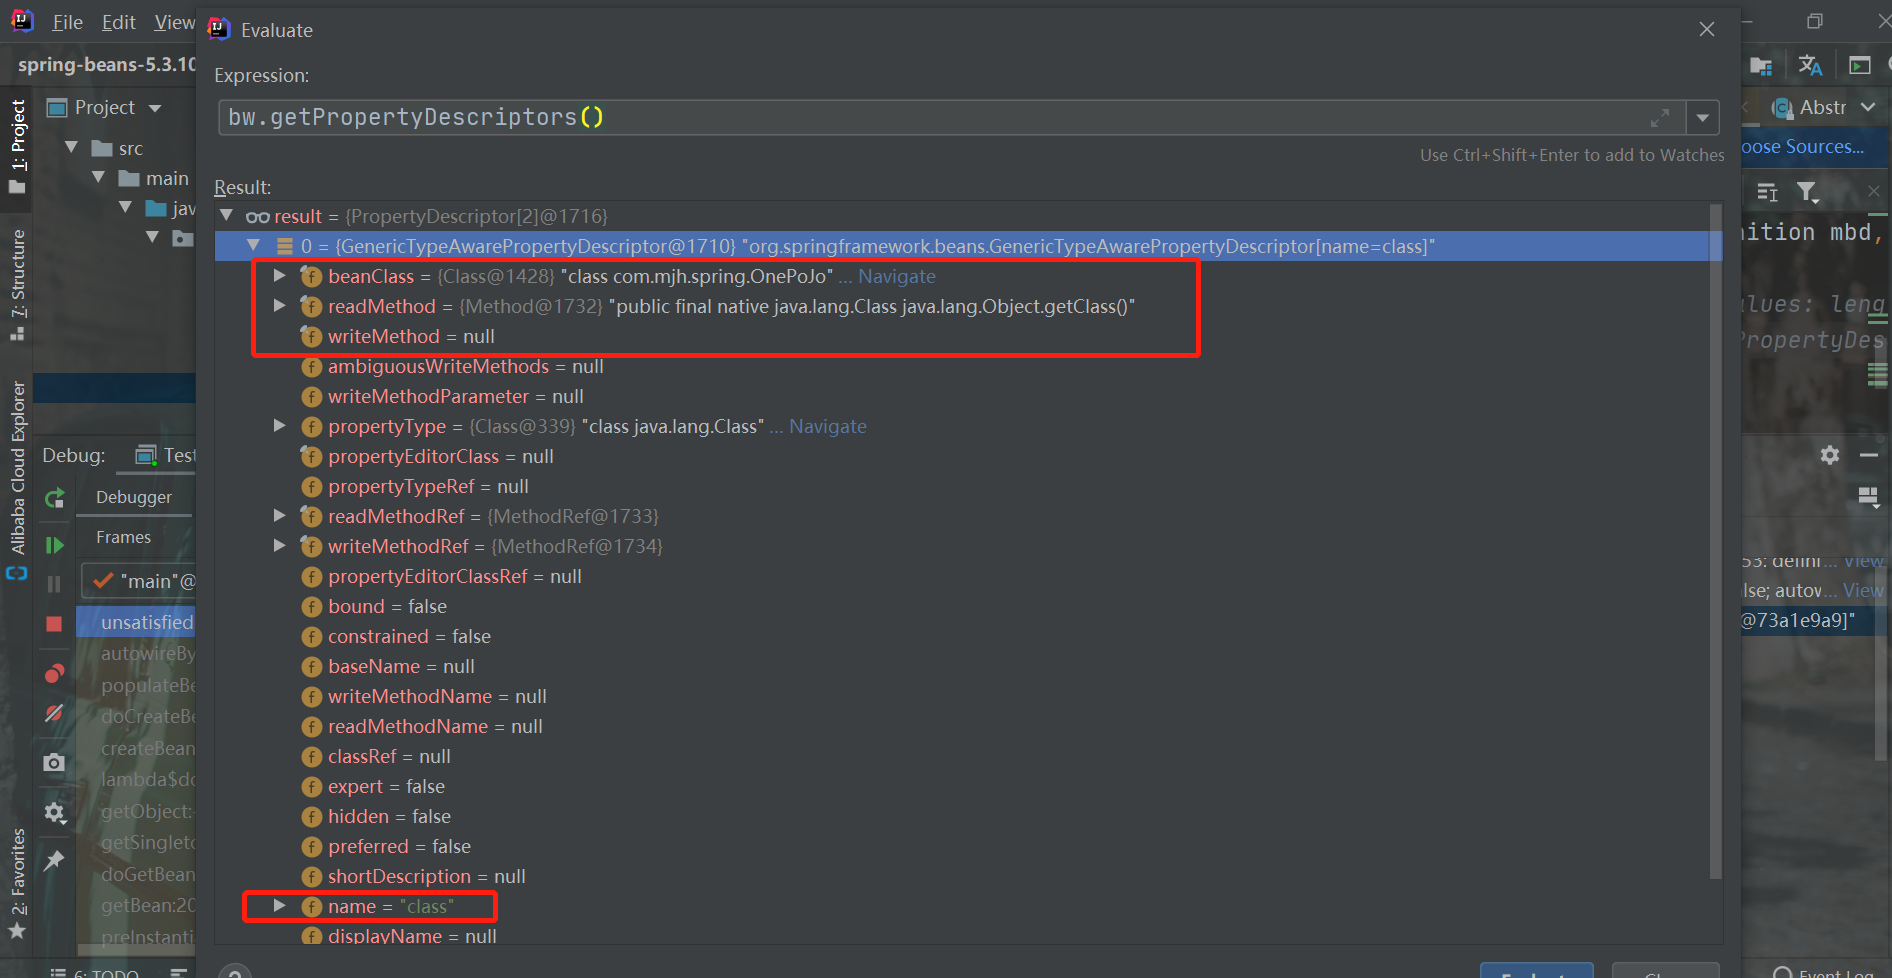The width and height of the screenshot is (1892, 978).
Task: Click the Choose Sources link in editor
Action: tap(1803, 147)
